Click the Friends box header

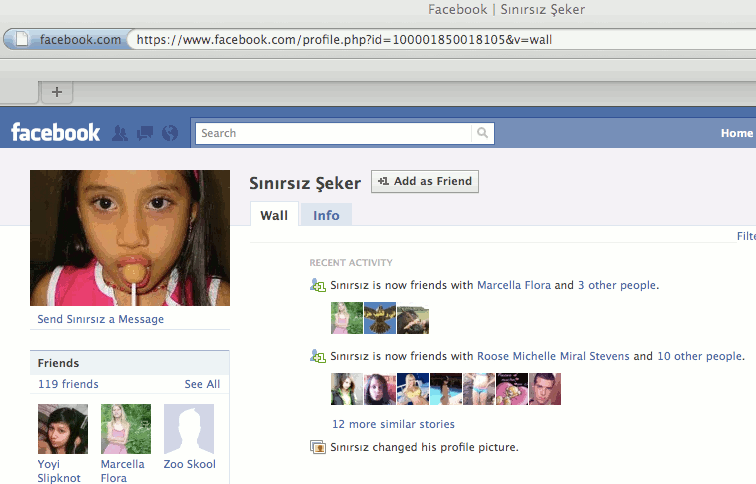(x=130, y=363)
